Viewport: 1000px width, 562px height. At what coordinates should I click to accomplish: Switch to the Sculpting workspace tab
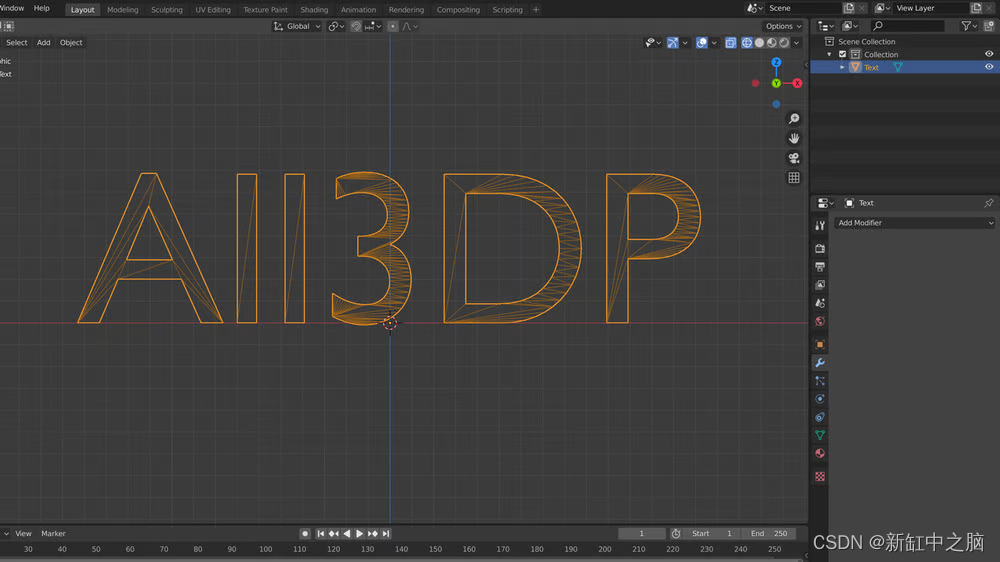click(x=166, y=10)
